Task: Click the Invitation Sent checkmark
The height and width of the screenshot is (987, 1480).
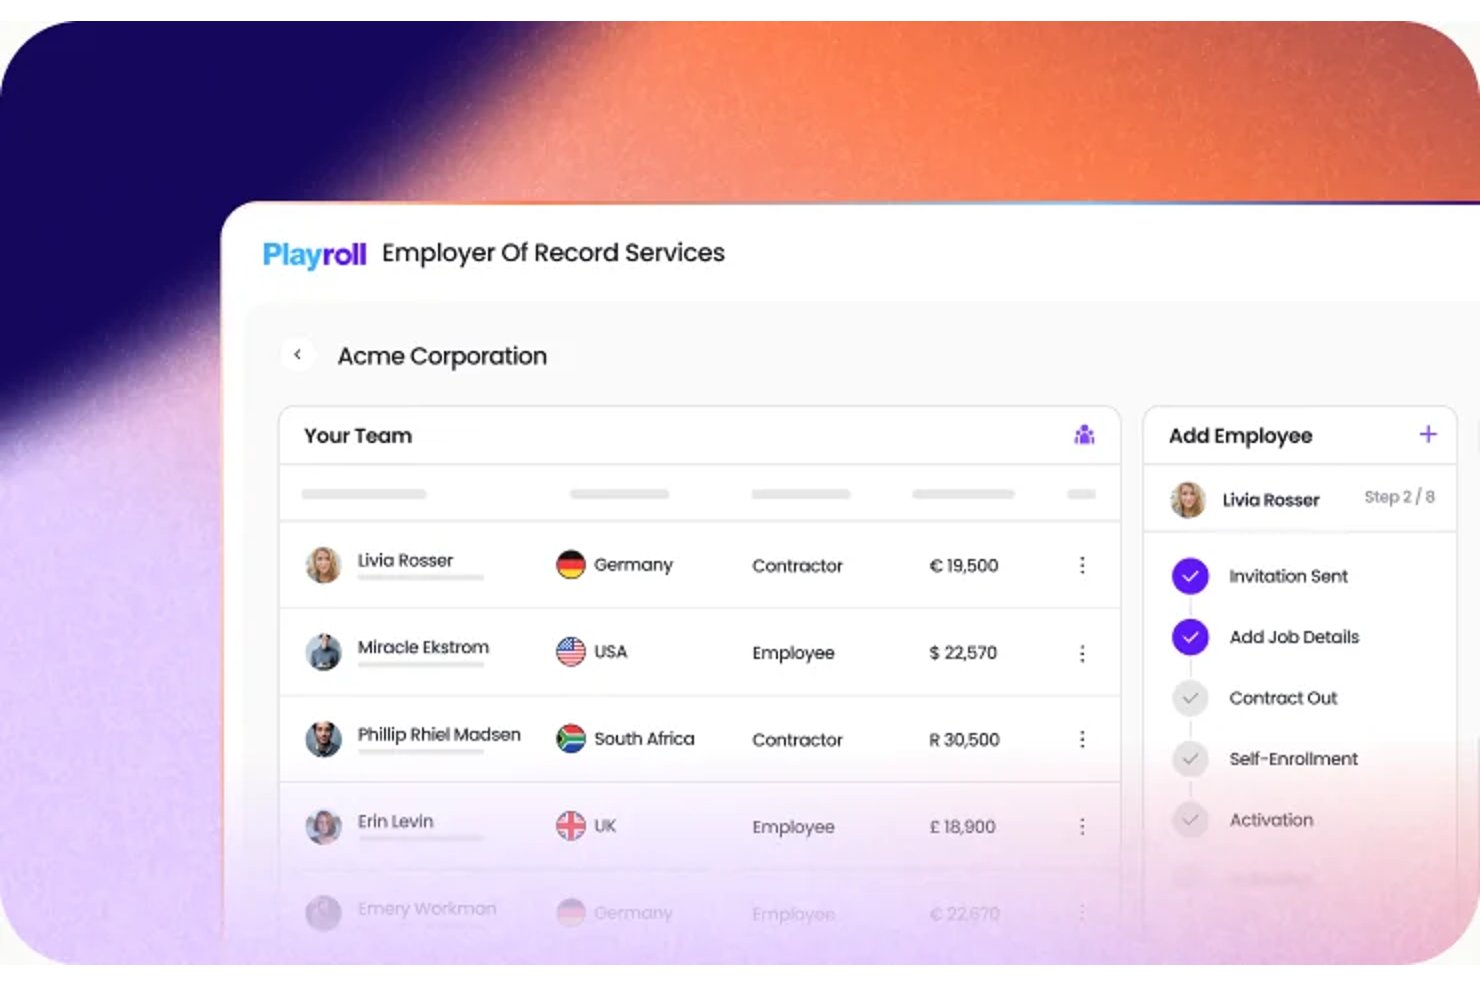Action: [x=1190, y=576]
